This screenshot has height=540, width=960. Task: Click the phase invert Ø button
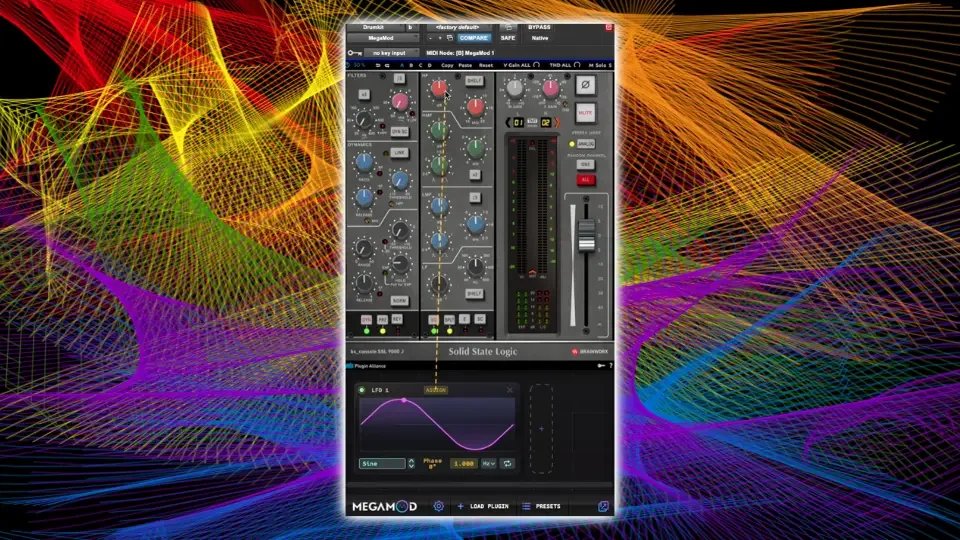[x=585, y=85]
